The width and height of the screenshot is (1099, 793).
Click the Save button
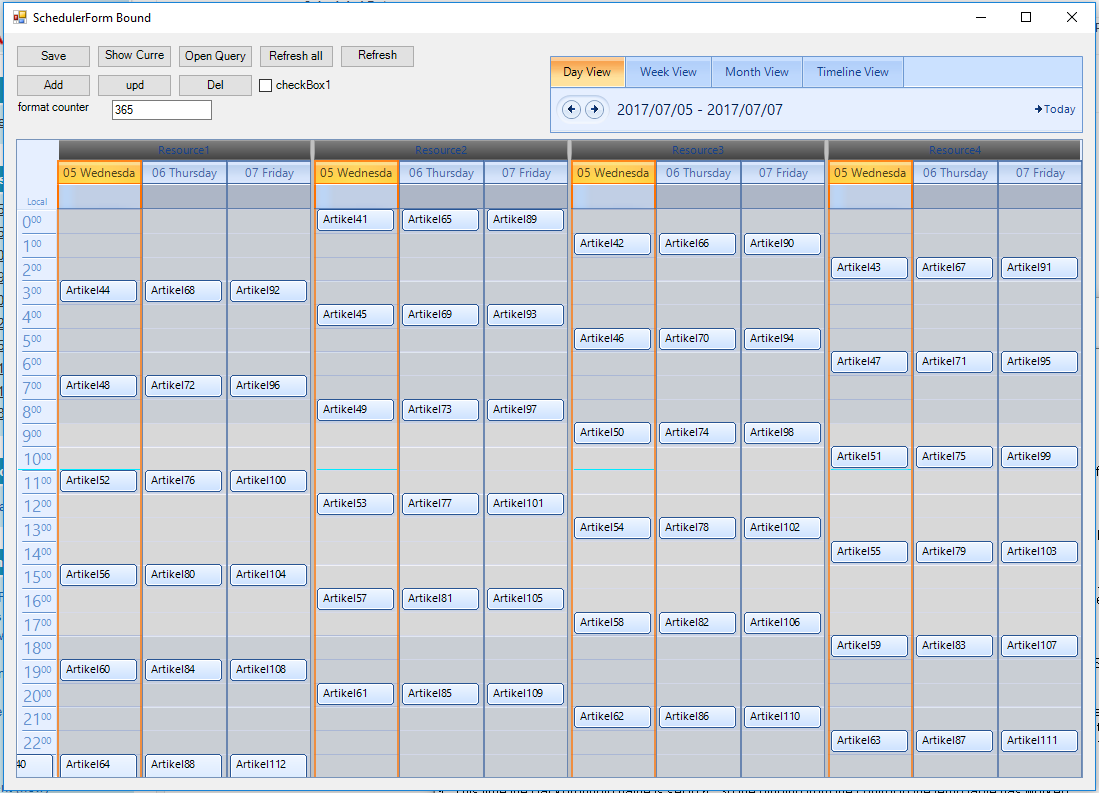(53, 56)
